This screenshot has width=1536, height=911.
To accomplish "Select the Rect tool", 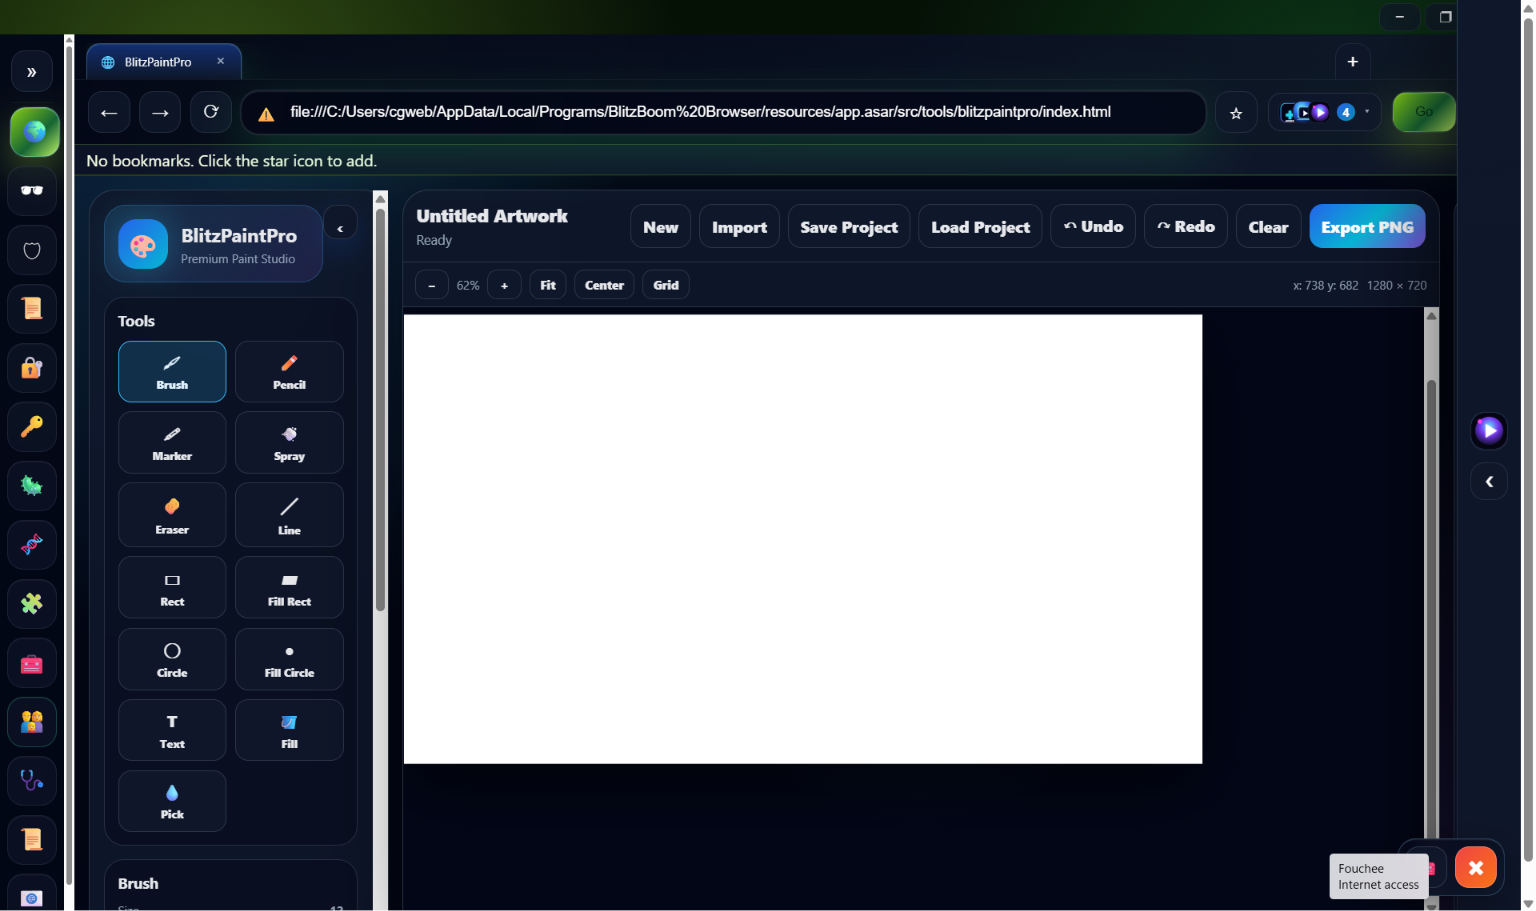I will [172, 588].
